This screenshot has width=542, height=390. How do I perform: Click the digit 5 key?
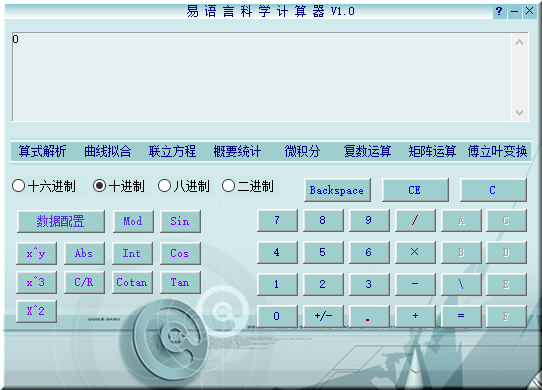point(323,252)
